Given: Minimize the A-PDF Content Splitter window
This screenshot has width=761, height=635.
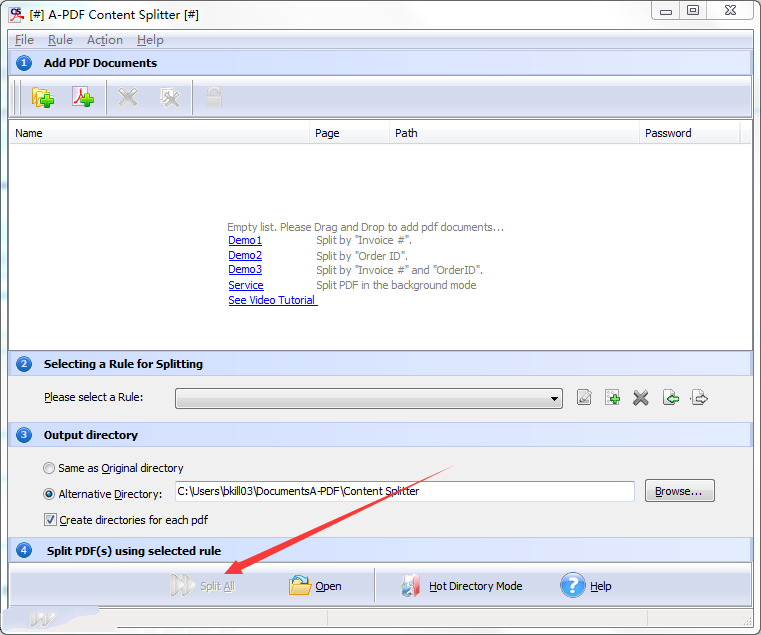Looking at the screenshot, I should tap(665, 11).
